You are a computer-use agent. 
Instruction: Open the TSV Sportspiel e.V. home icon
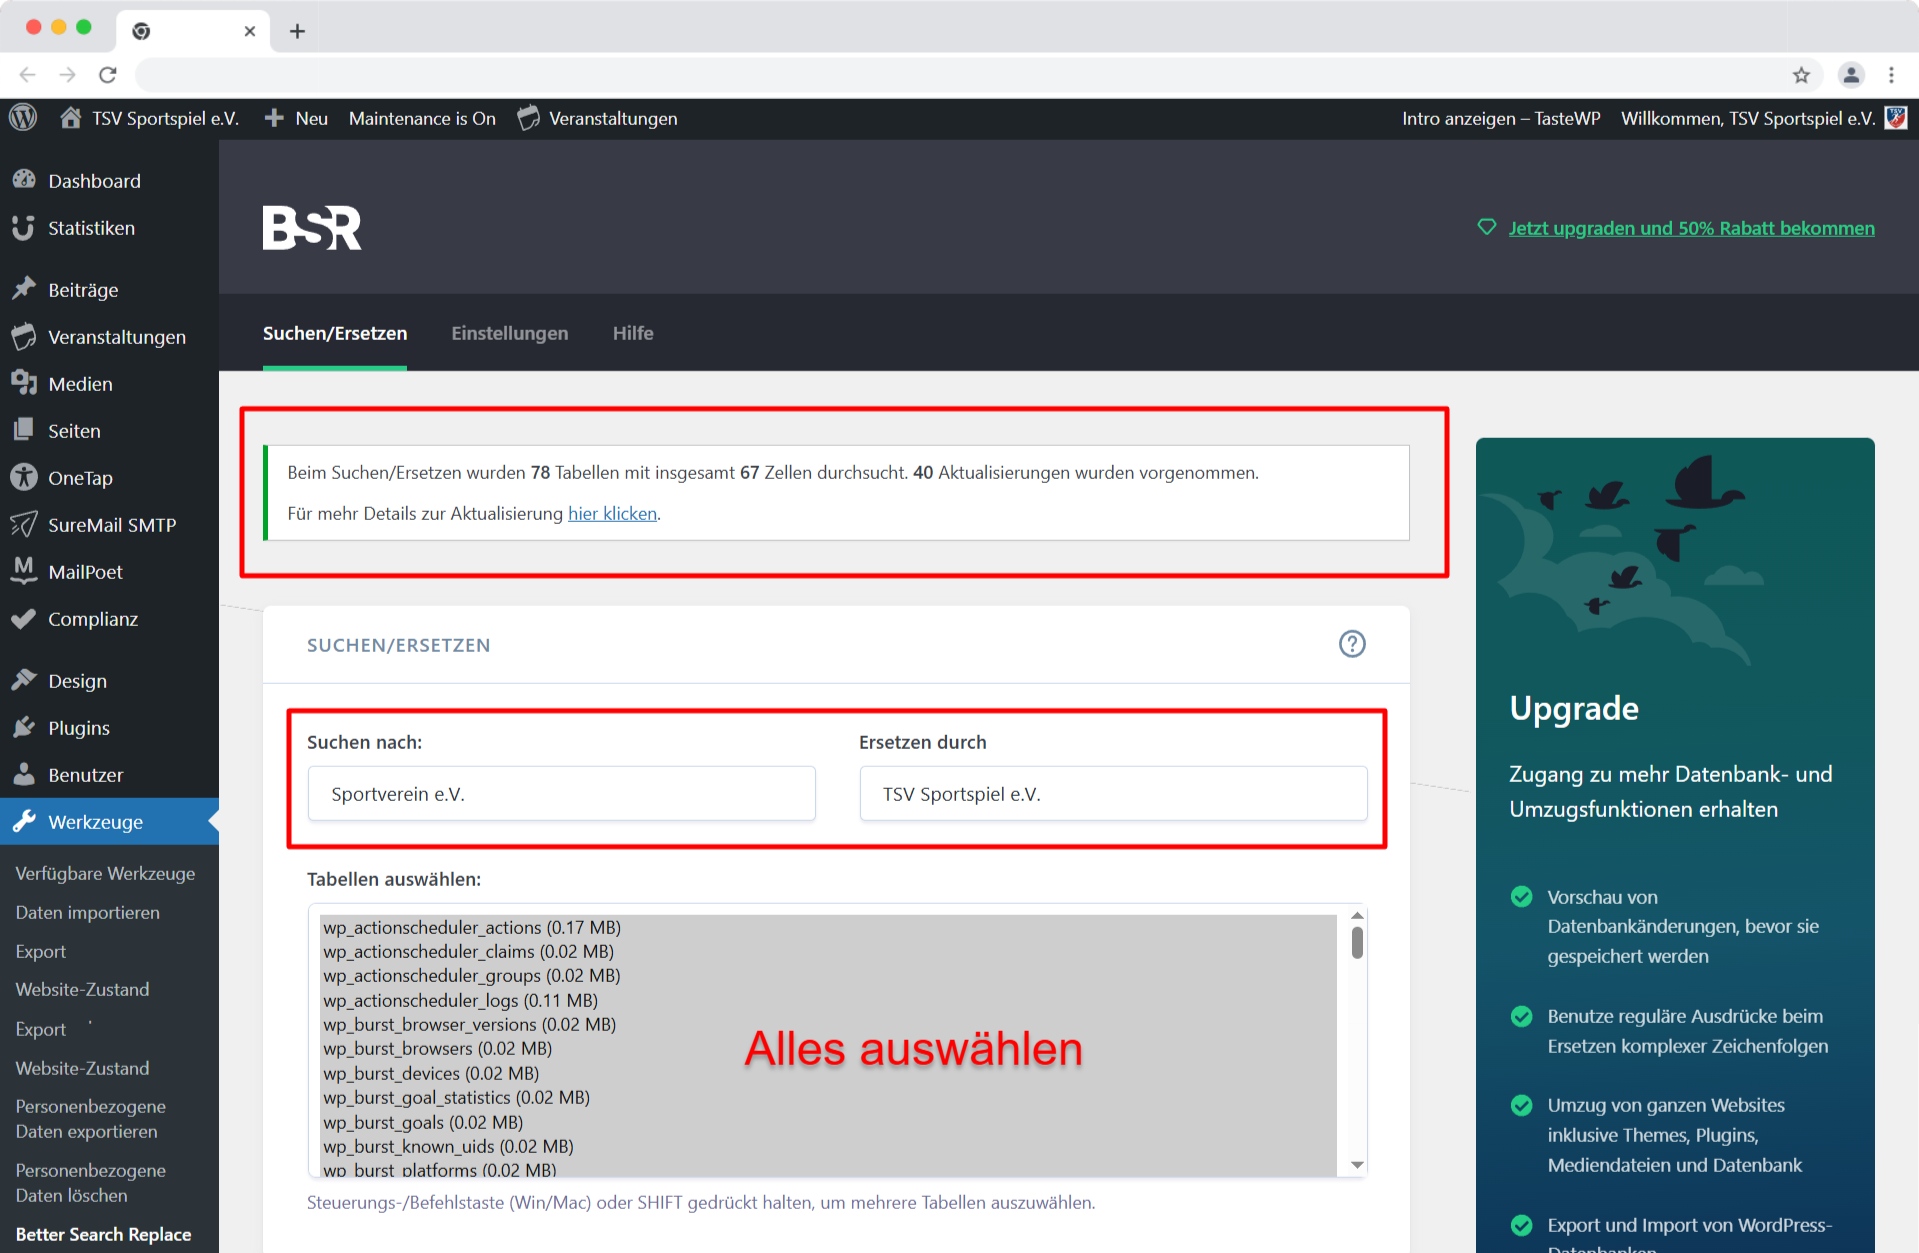pos(70,118)
